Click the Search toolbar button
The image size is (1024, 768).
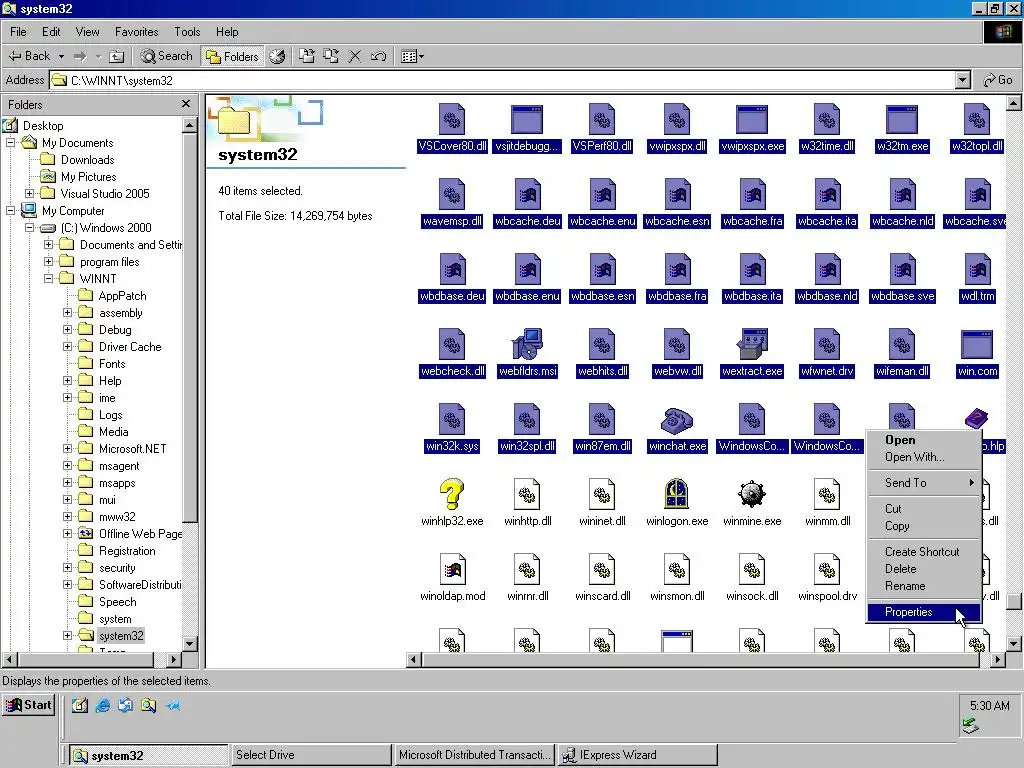coord(167,56)
